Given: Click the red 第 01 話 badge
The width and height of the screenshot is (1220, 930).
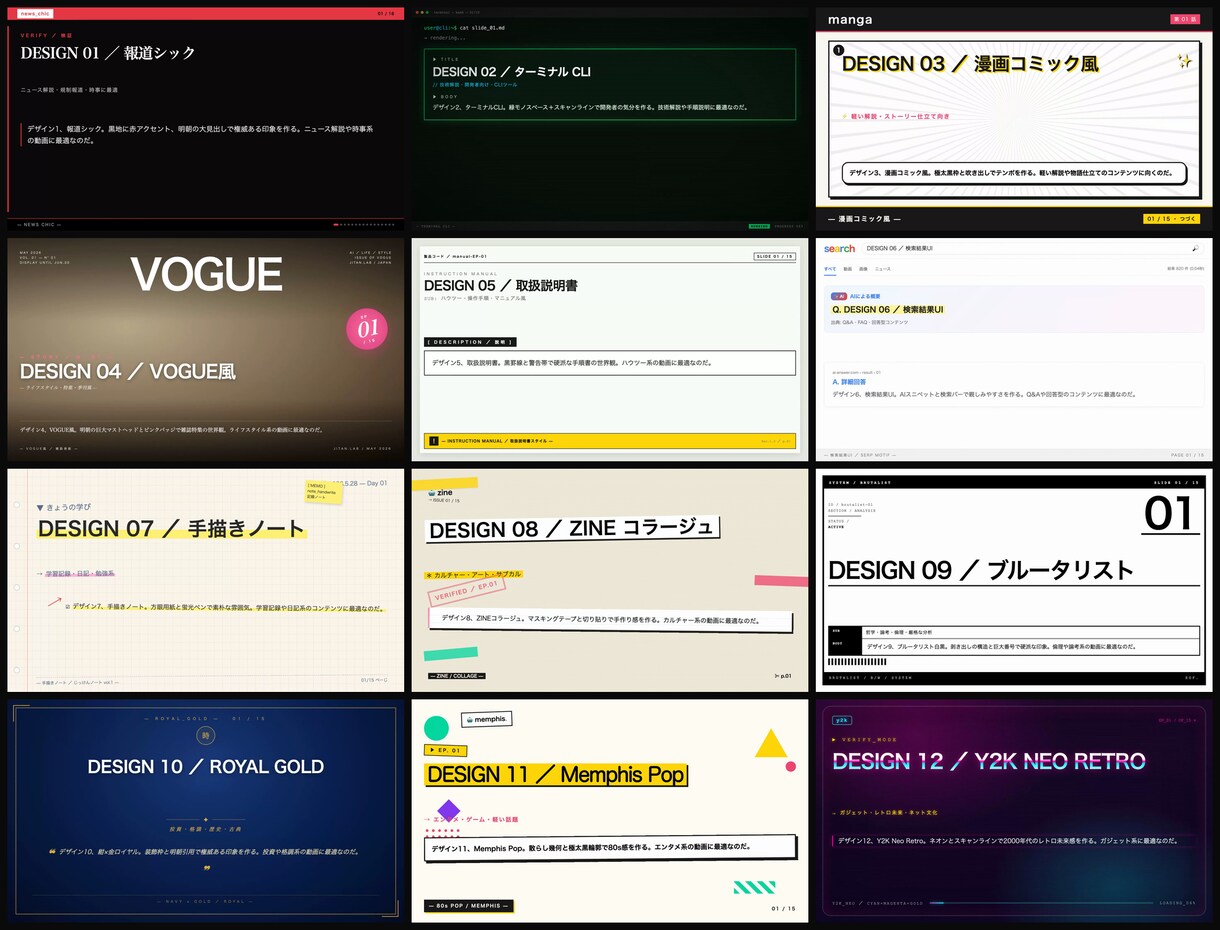Looking at the screenshot, I should pos(1184,19).
